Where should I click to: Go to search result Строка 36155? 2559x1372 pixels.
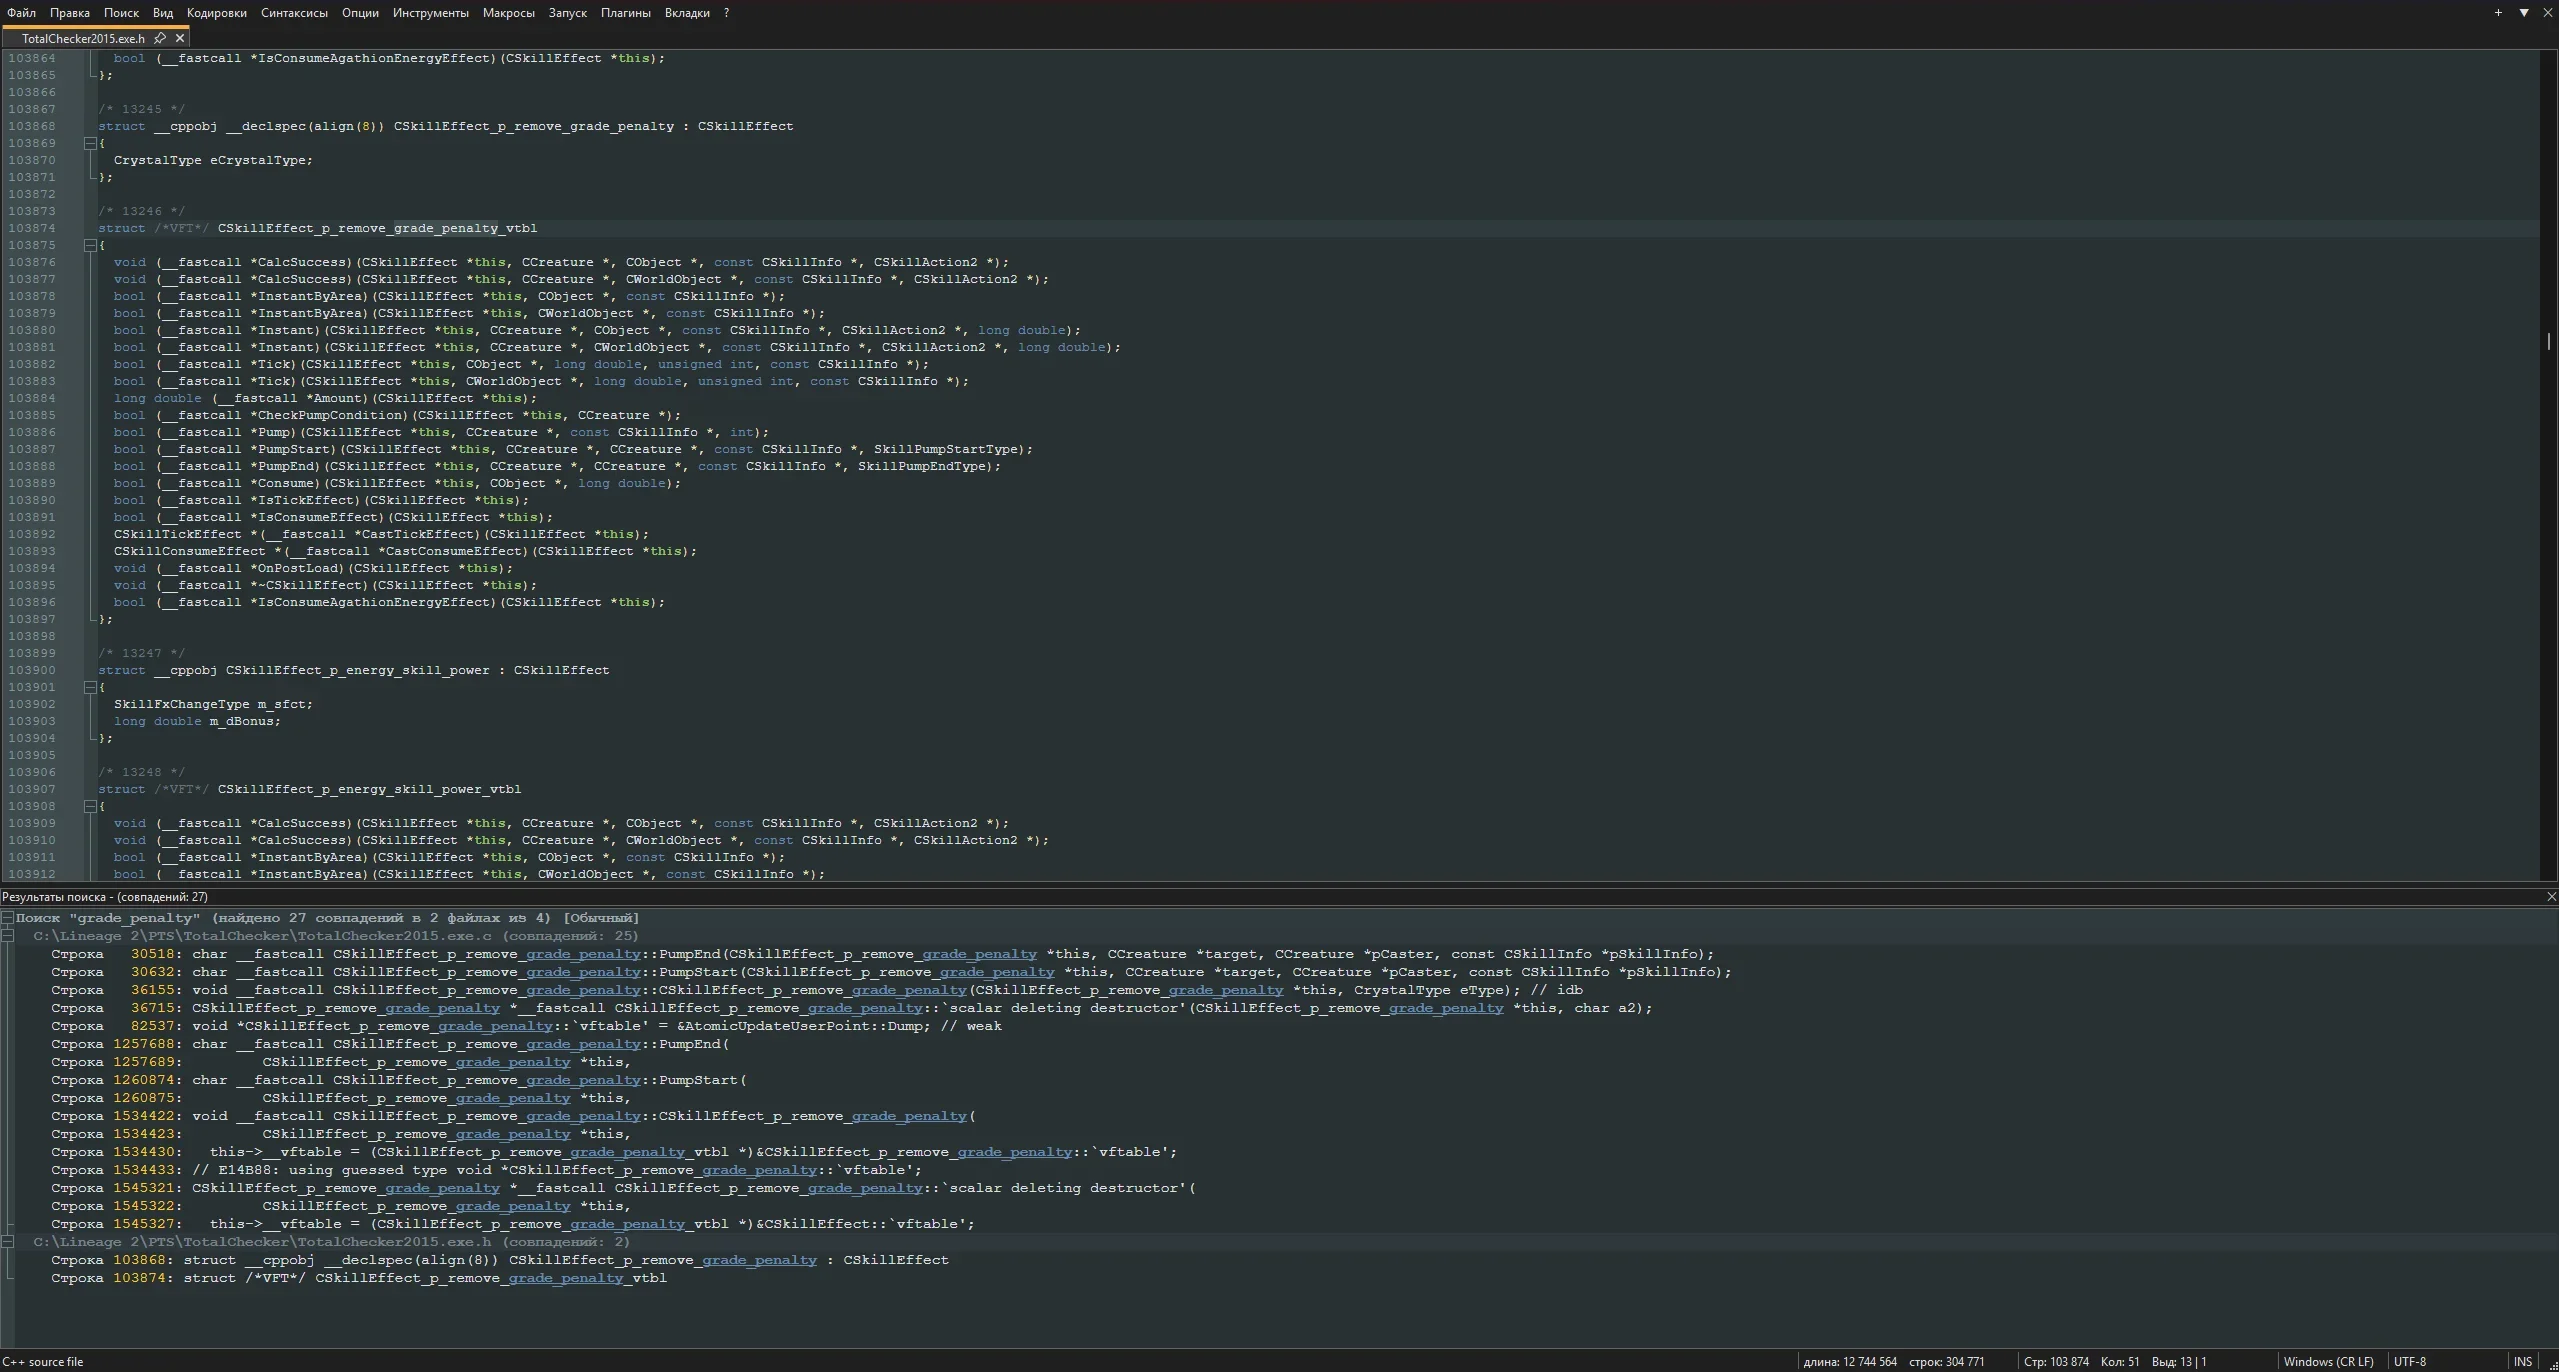pyautogui.click(x=817, y=990)
